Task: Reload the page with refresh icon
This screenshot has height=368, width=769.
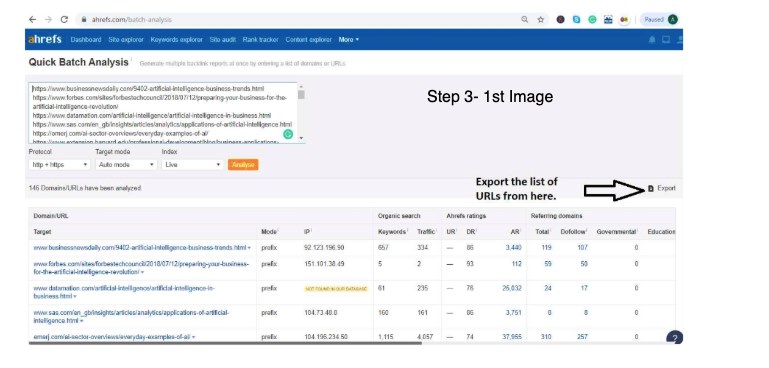Action: [64, 20]
